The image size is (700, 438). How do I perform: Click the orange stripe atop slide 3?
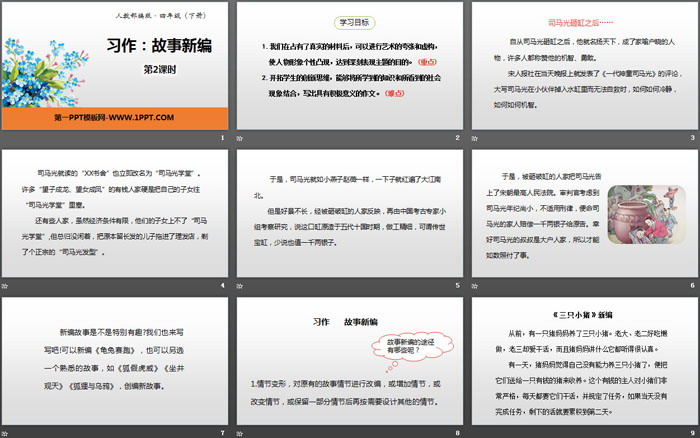583,3
